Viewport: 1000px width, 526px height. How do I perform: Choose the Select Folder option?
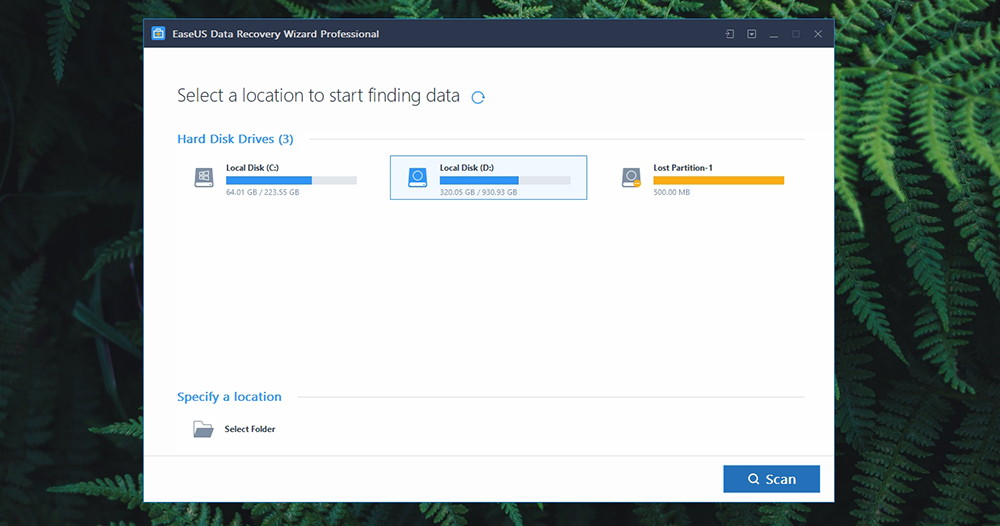tap(249, 429)
